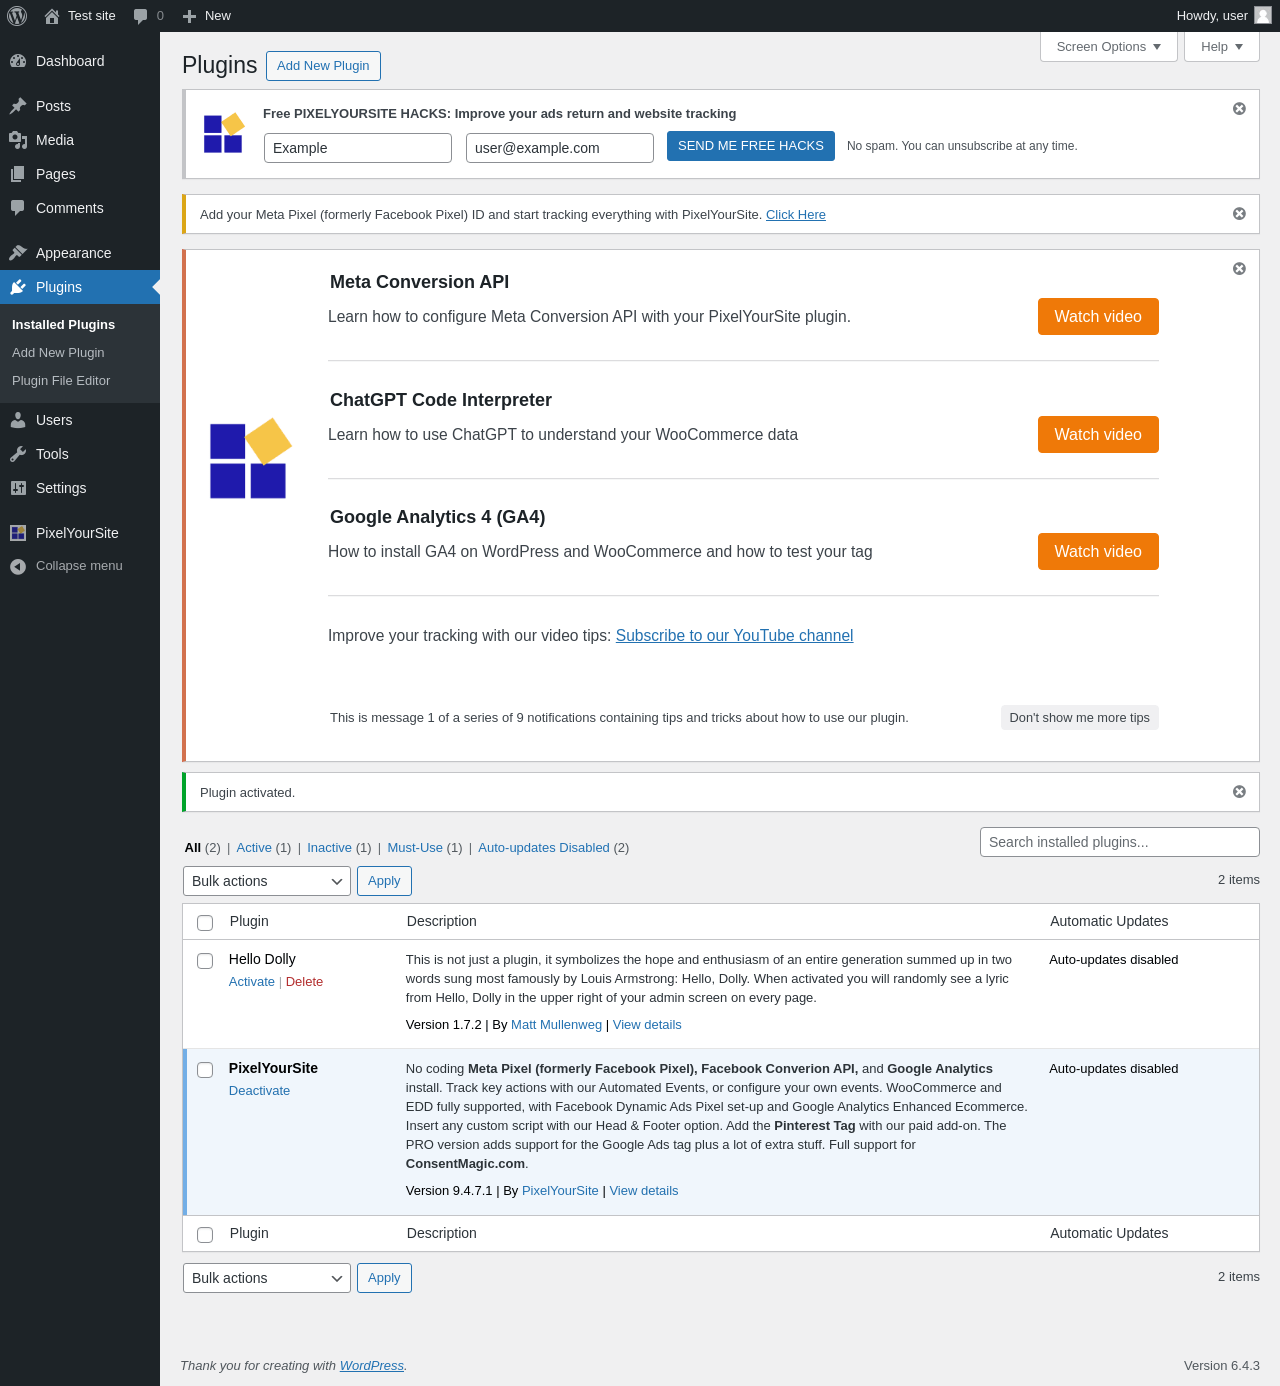
Task: Open Appearance brush icon in sidebar
Action: point(18,253)
